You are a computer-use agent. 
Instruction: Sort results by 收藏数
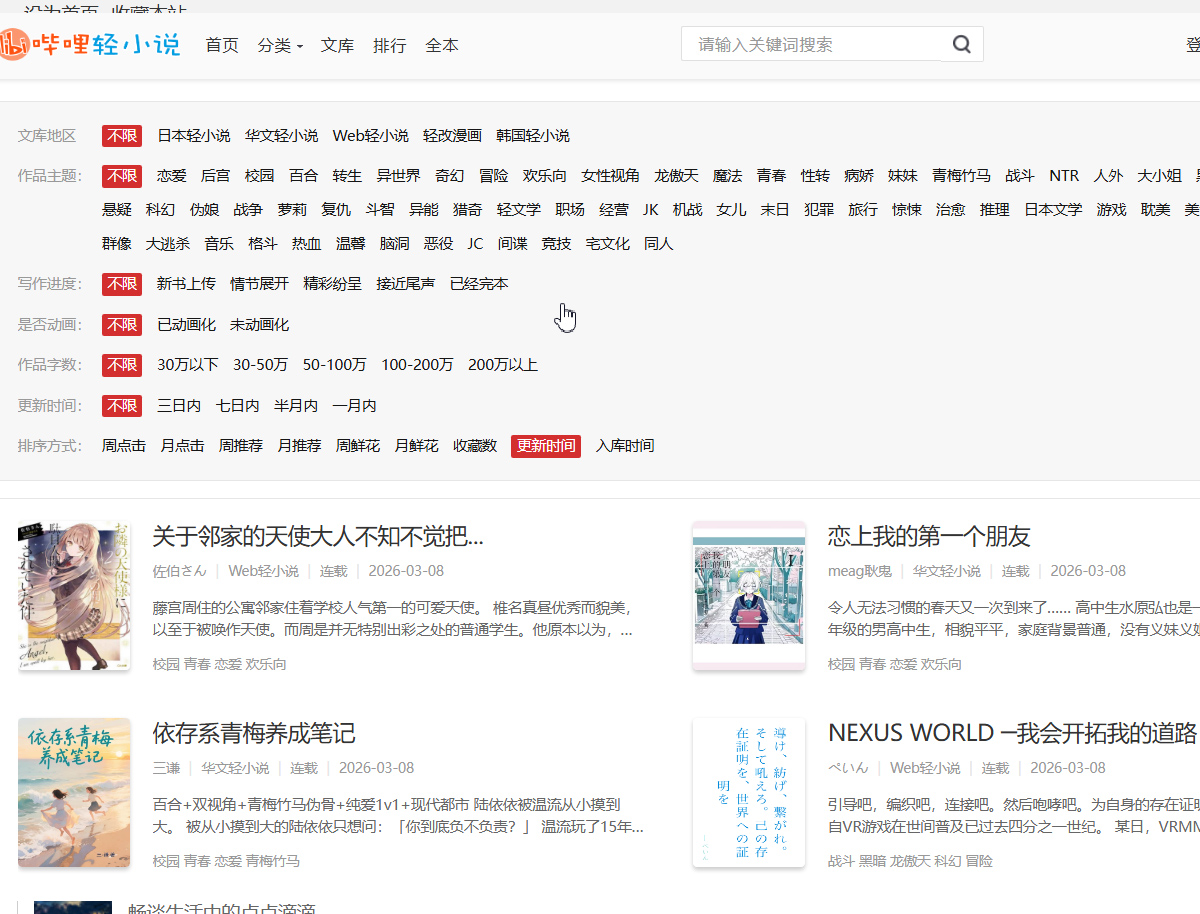pyautogui.click(x=474, y=446)
